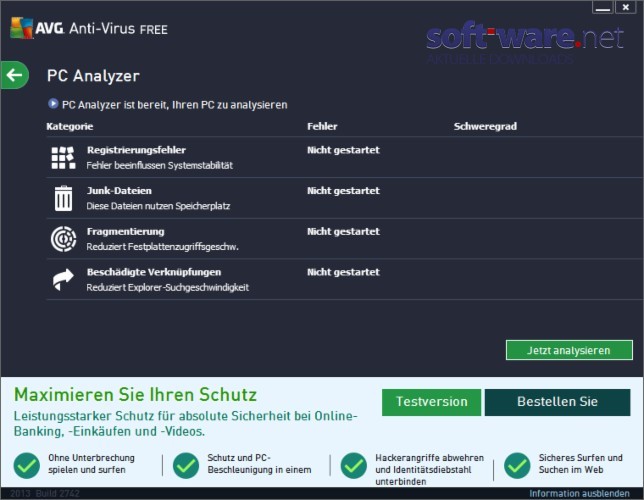Click the Testversion button
The image size is (644, 500).
[431, 402]
